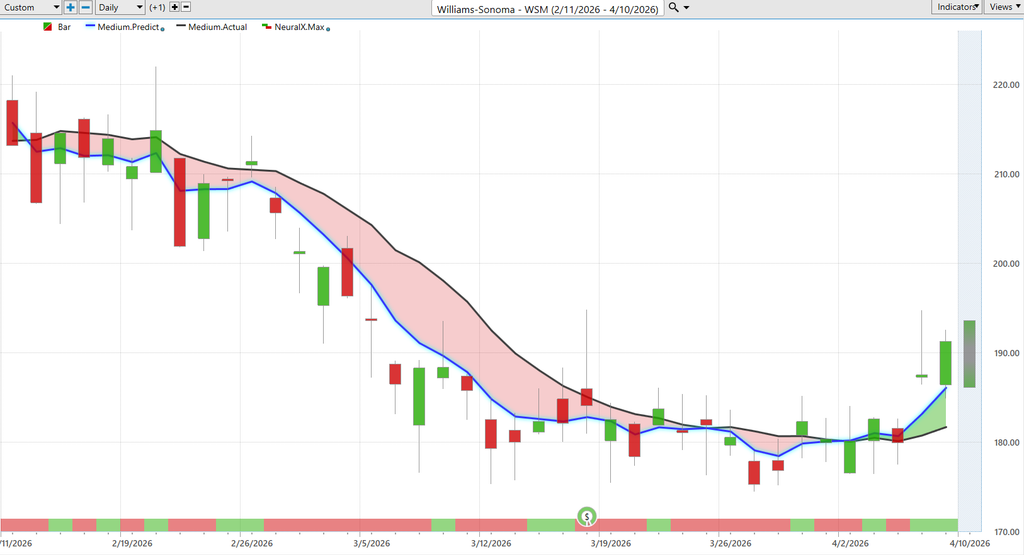Select the NeuralX.Max legend label

click(x=299, y=27)
